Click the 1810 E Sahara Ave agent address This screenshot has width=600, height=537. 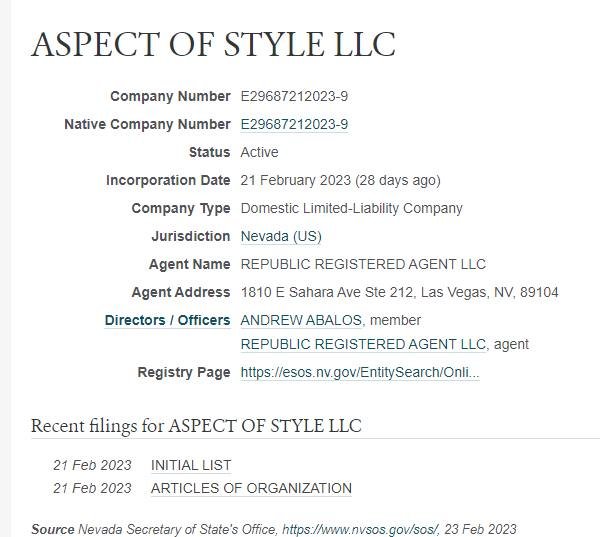[399, 292]
